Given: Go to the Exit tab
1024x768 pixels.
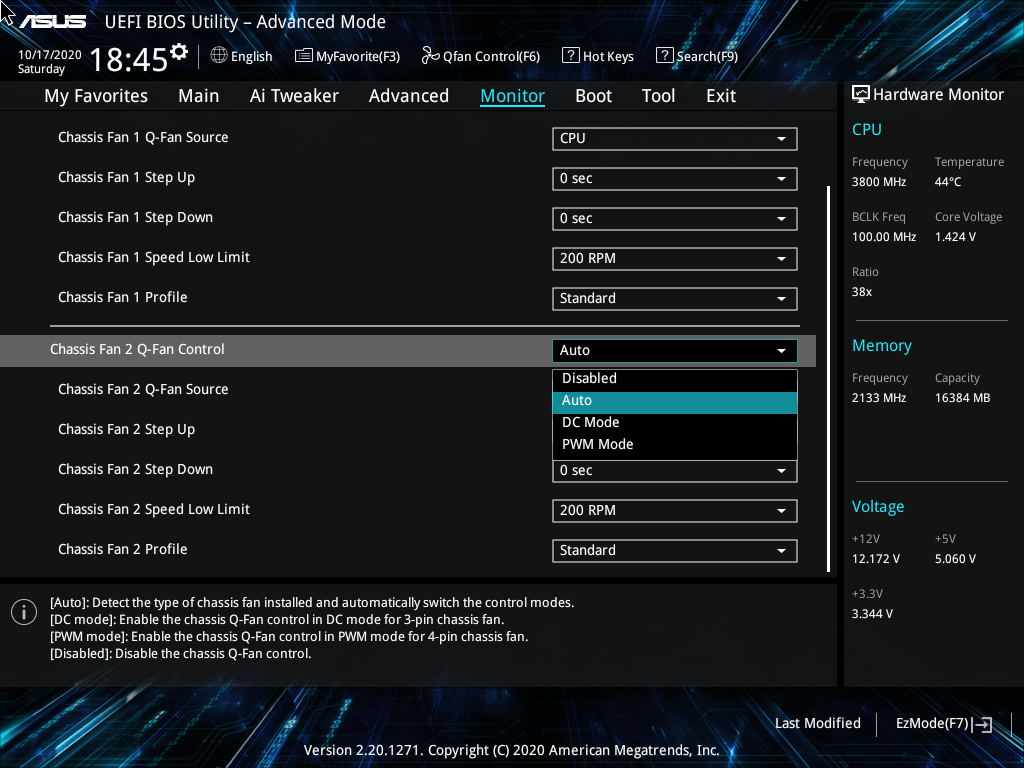Looking at the screenshot, I should pos(721,96).
